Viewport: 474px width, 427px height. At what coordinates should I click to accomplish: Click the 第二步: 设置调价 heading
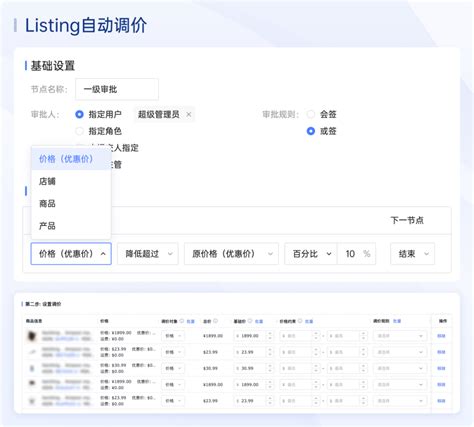pyautogui.click(x=43, y=304)
